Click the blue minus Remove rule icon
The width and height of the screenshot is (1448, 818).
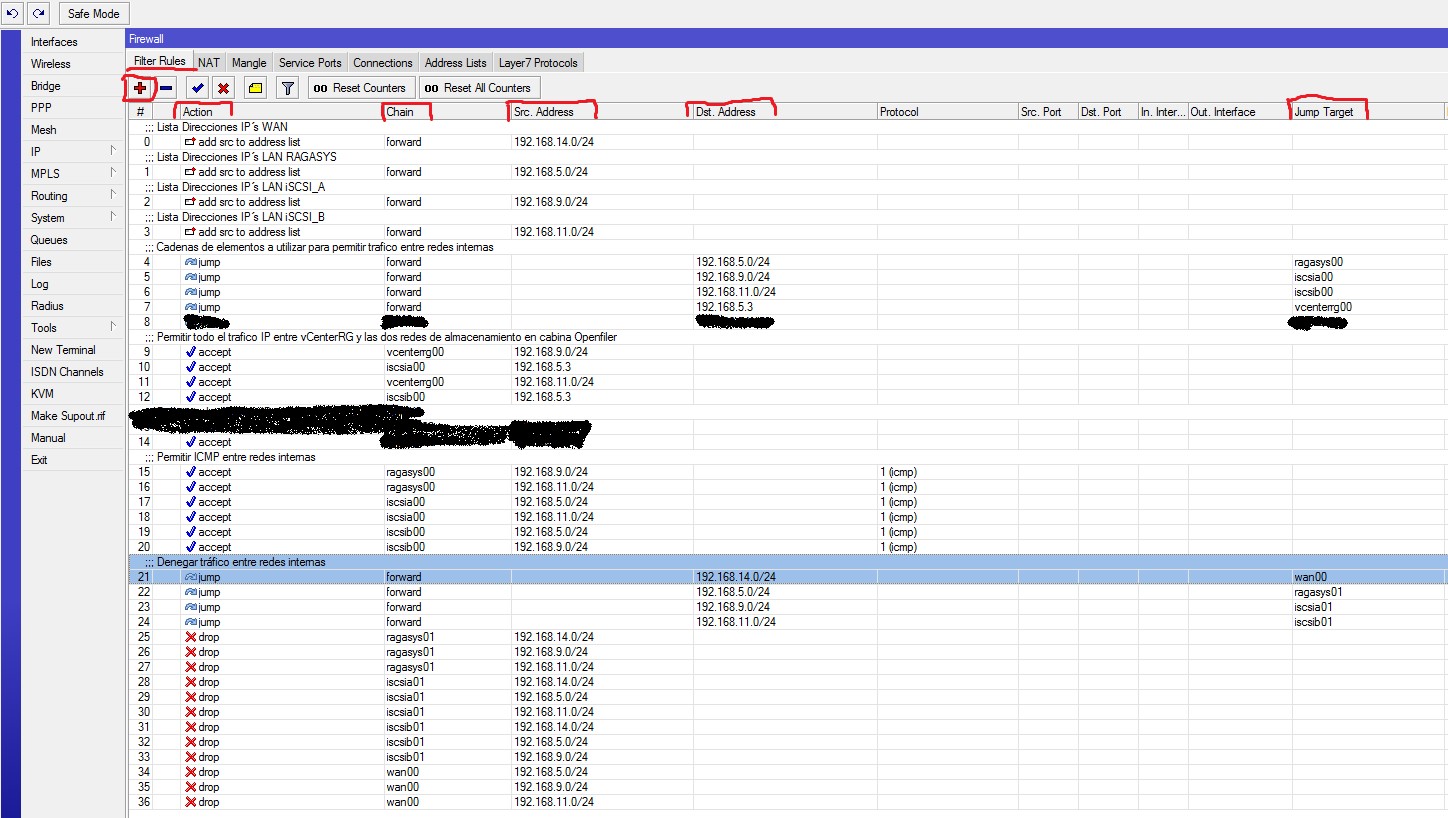pyautogui.click(x=167, y=88)
